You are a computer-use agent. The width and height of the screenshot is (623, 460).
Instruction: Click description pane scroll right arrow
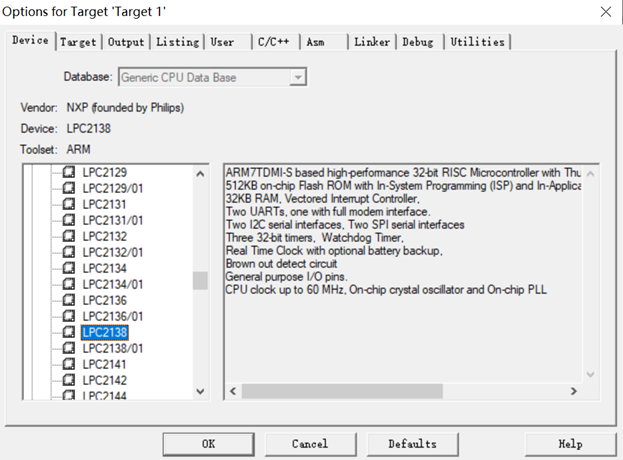pos(573,391)
